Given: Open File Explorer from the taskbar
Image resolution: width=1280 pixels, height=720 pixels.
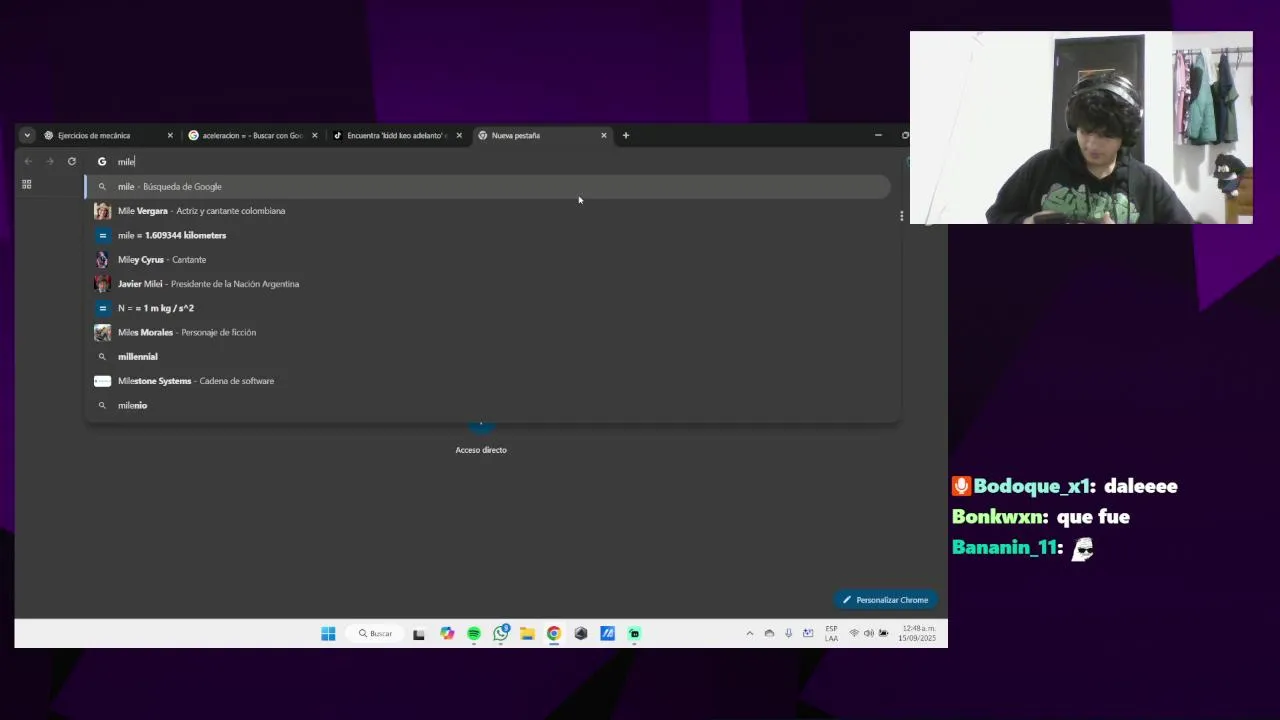Looking at the screenshot, I should [x=527, y=633].
